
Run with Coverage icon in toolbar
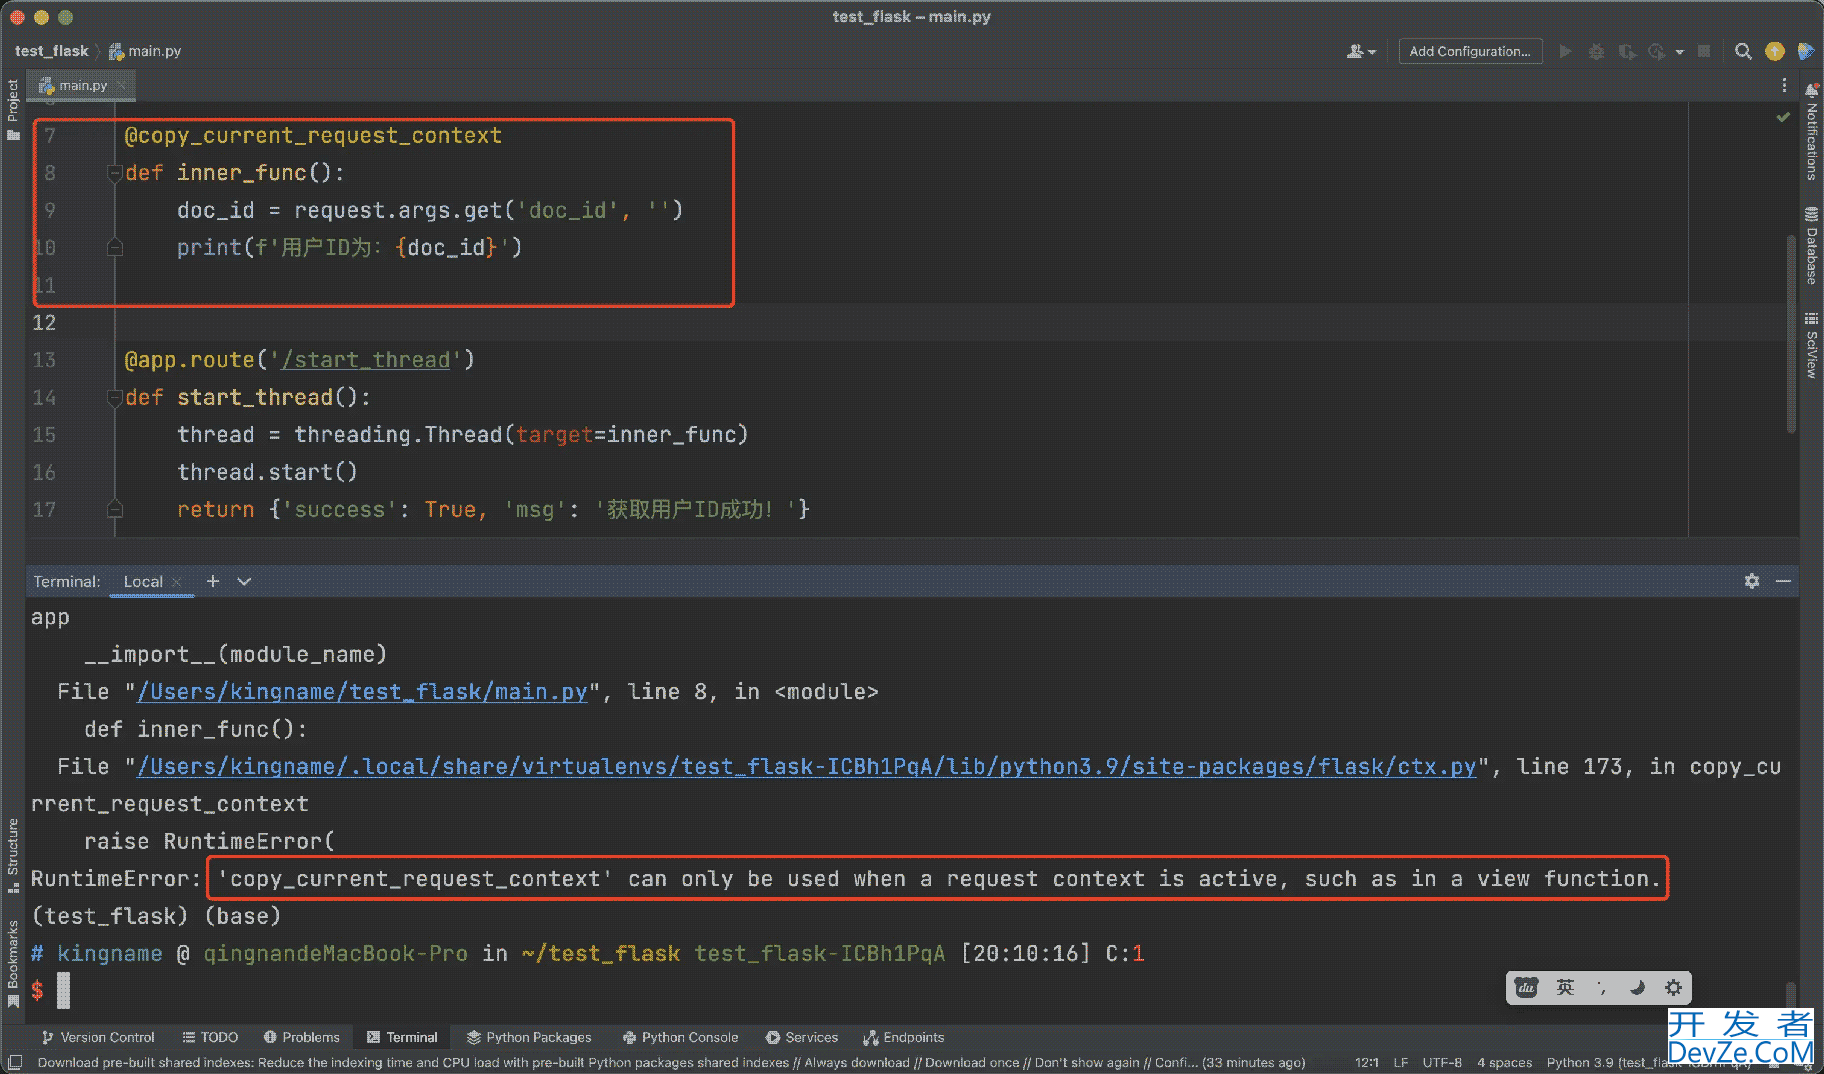point(1627,51)
